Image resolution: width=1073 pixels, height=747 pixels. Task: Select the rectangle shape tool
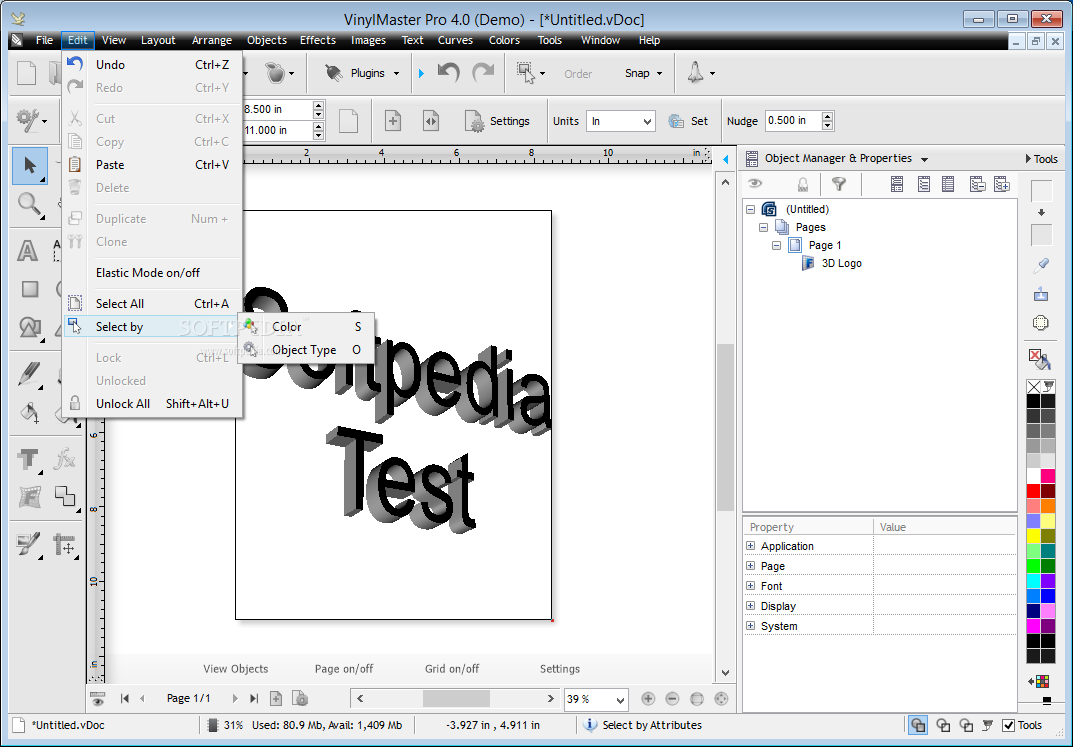point(29,289)
